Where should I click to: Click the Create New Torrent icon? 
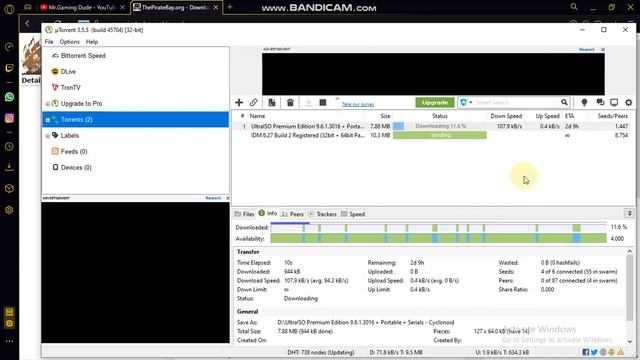(272, 102)
